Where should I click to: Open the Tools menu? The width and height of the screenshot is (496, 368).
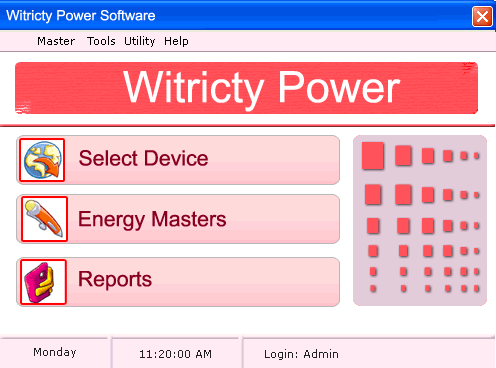[101, 41]
